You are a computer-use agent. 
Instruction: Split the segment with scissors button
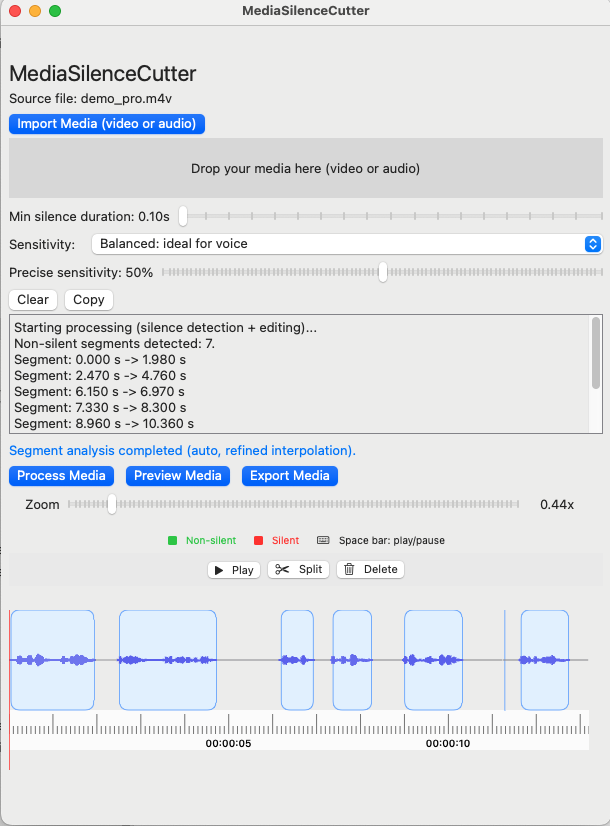click(298, 569)
